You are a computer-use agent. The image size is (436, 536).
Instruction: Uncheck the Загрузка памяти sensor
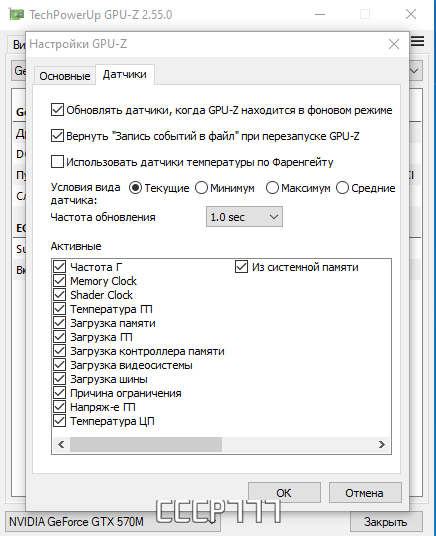point(60,323)
